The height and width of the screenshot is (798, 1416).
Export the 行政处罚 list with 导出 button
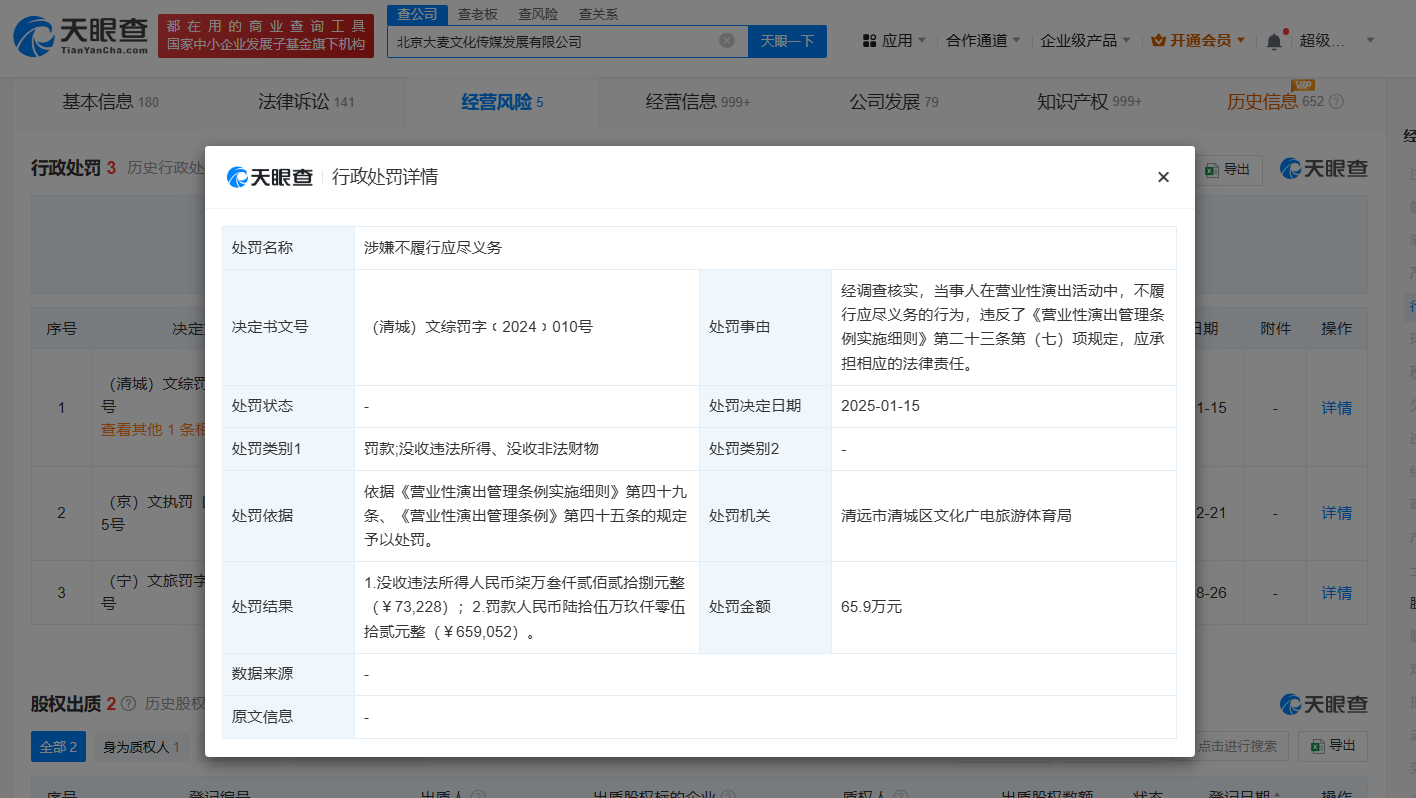(x=1228, y=170)
